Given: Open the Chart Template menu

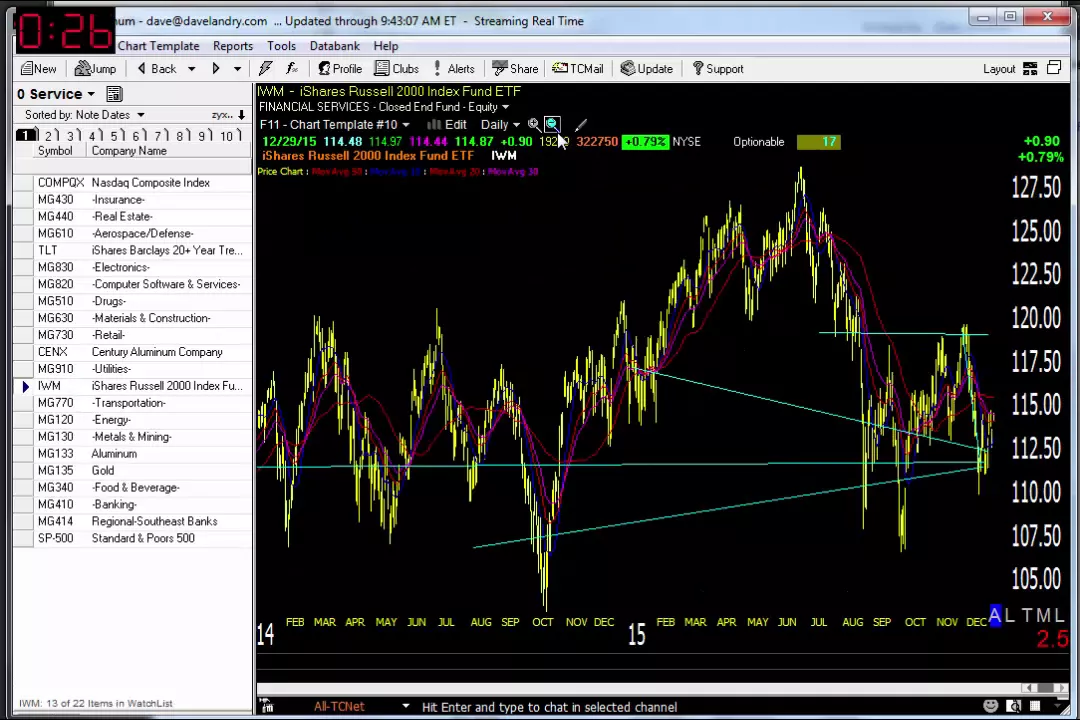Looking at the screenshot, I should pyautogui.click(x=158, y=46).
